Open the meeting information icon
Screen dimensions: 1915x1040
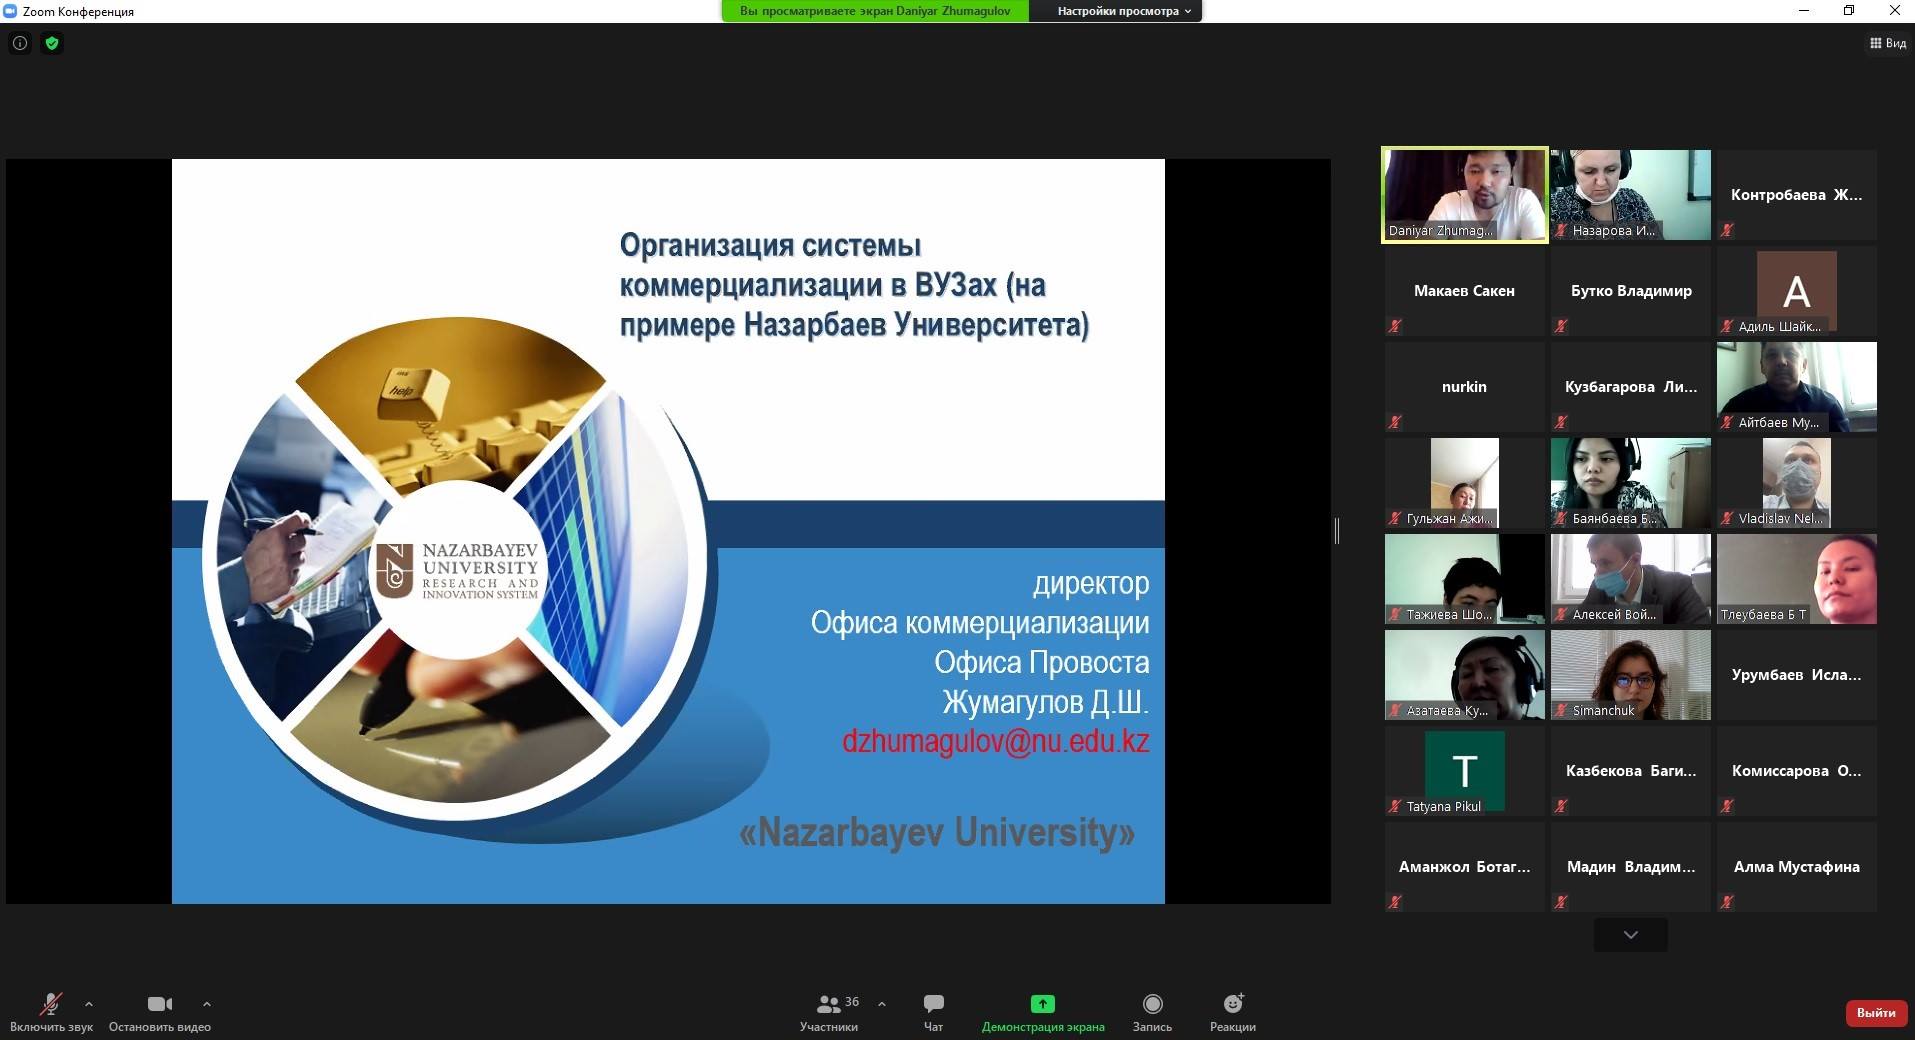tap(20, 43)
